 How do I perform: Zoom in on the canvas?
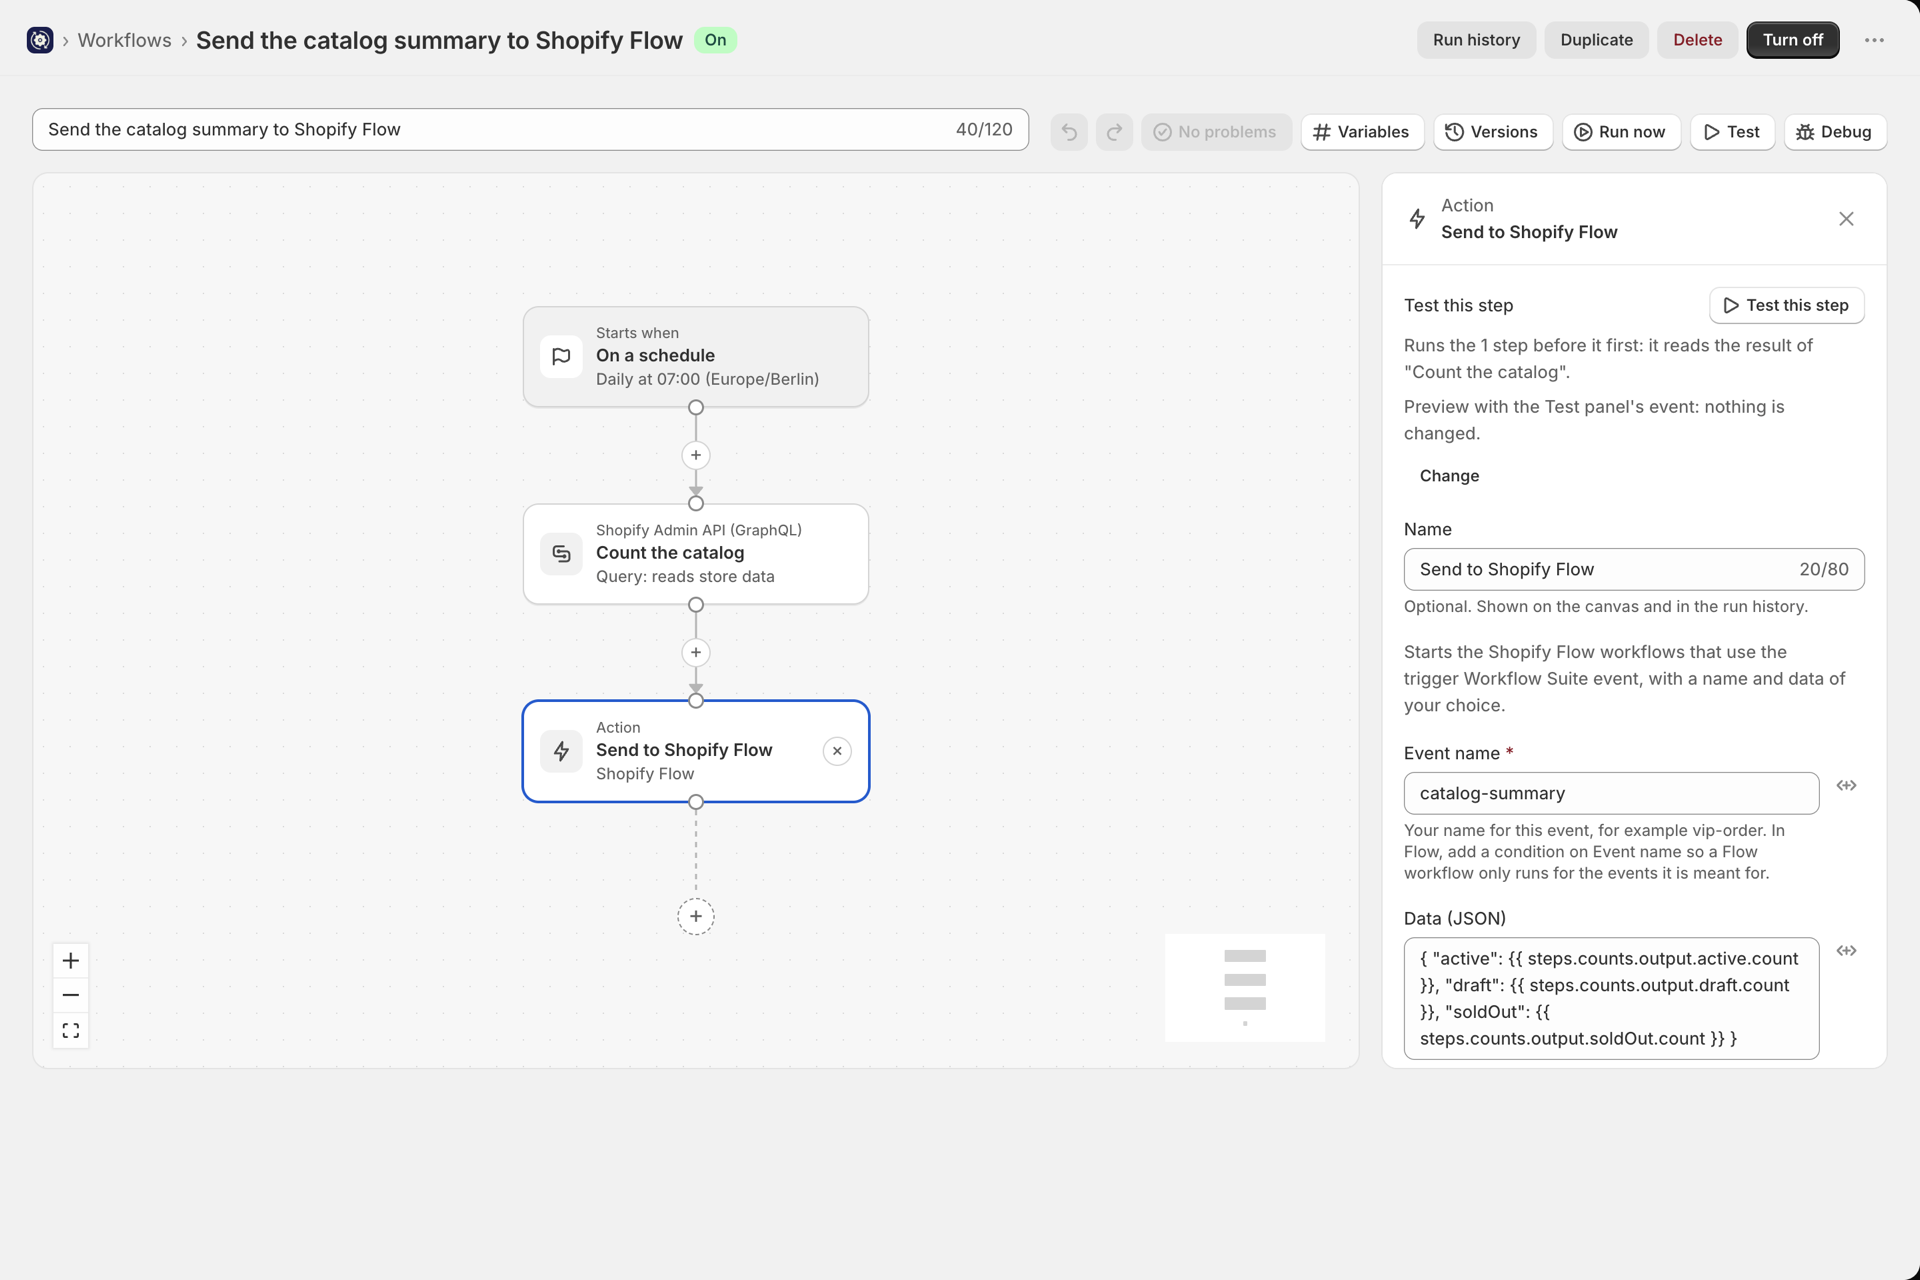71,961
